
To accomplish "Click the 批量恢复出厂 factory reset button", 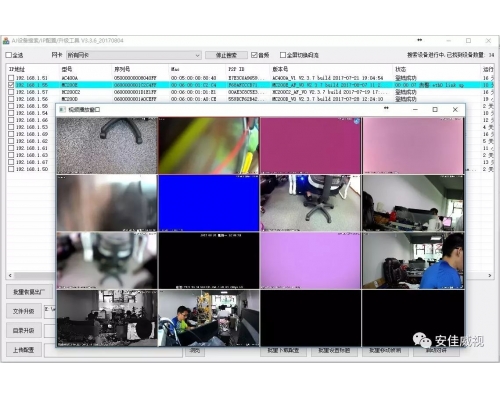I will click(29, 292).
